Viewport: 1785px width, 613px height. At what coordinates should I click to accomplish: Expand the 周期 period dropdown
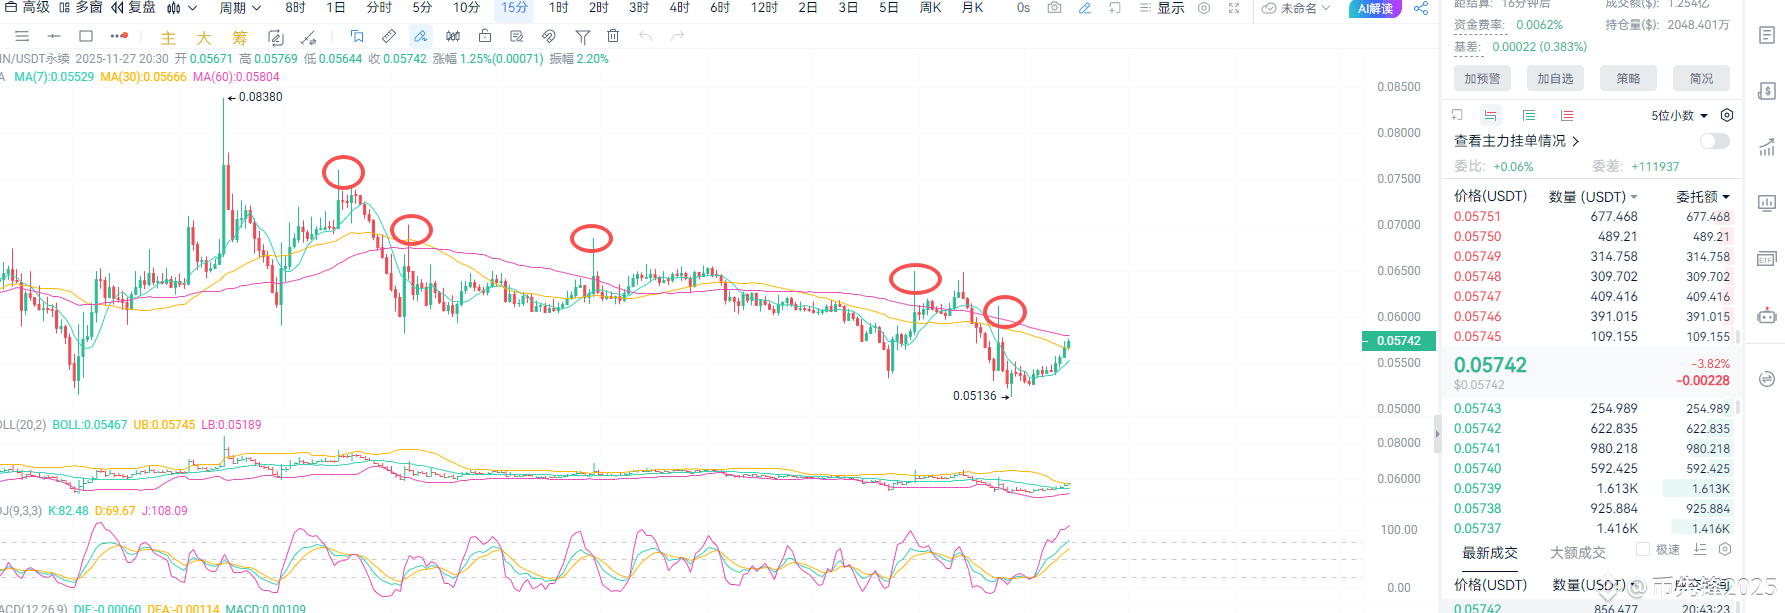240,8
